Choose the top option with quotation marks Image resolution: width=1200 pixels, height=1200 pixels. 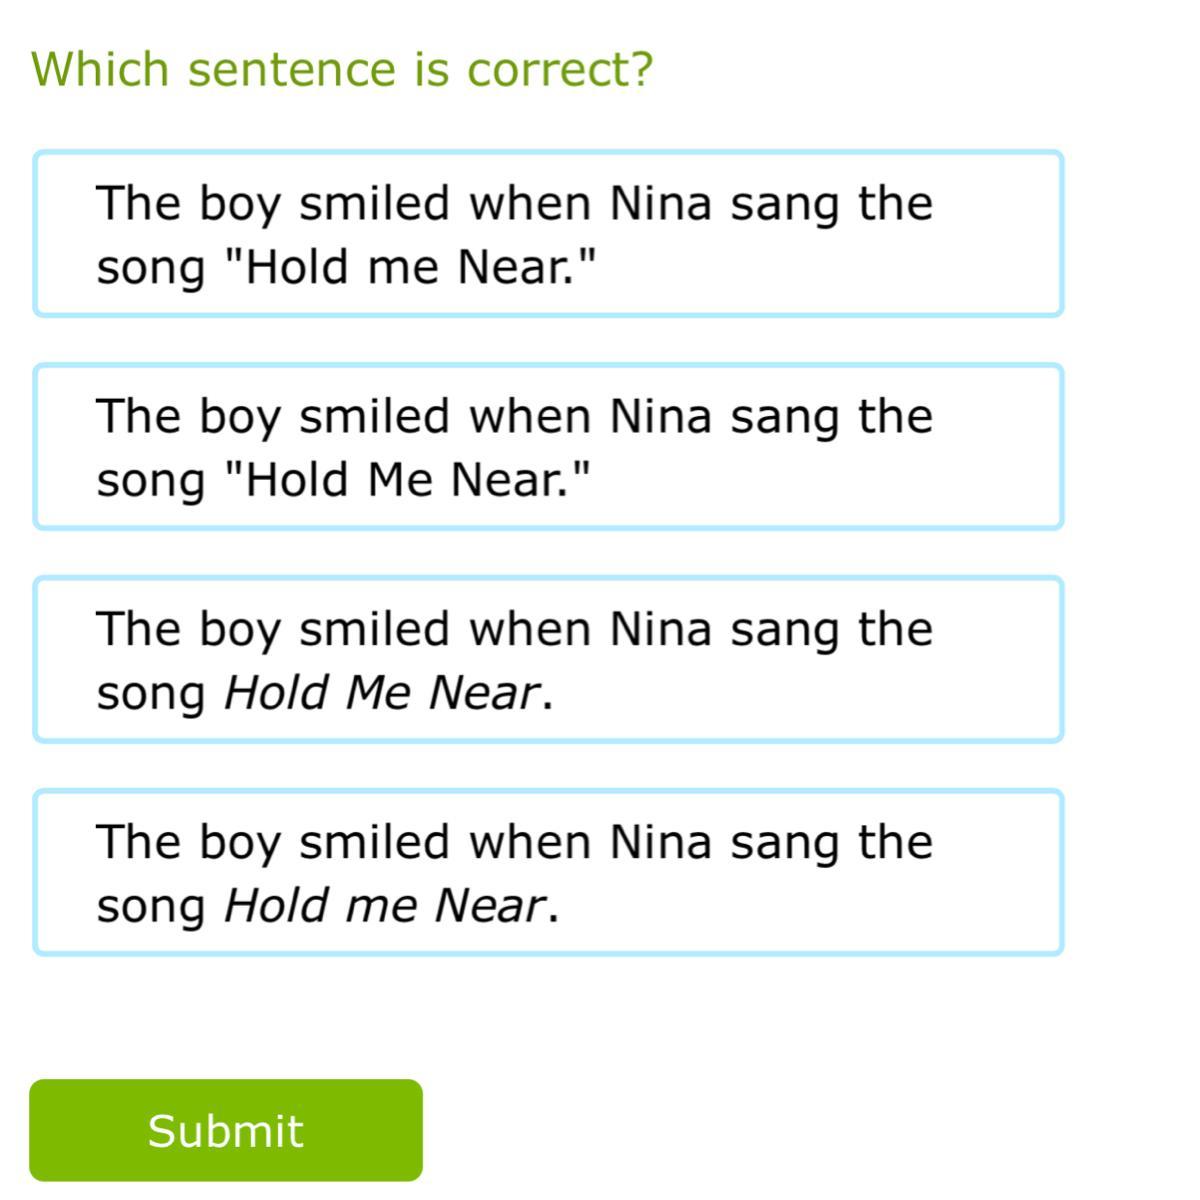pyautogui.click(x=548, y=234)
